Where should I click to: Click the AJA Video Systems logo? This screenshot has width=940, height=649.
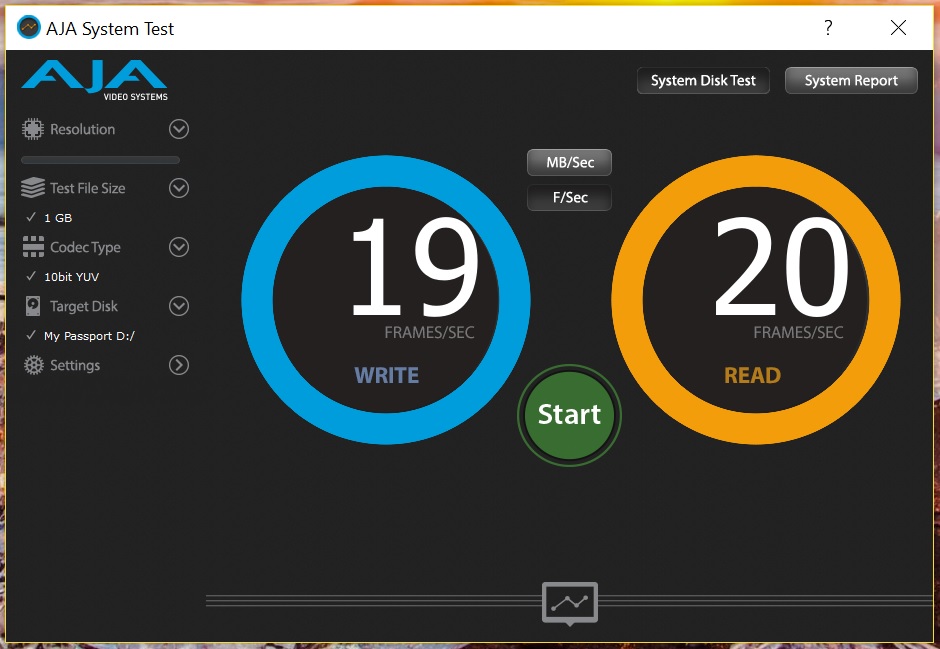95,80
